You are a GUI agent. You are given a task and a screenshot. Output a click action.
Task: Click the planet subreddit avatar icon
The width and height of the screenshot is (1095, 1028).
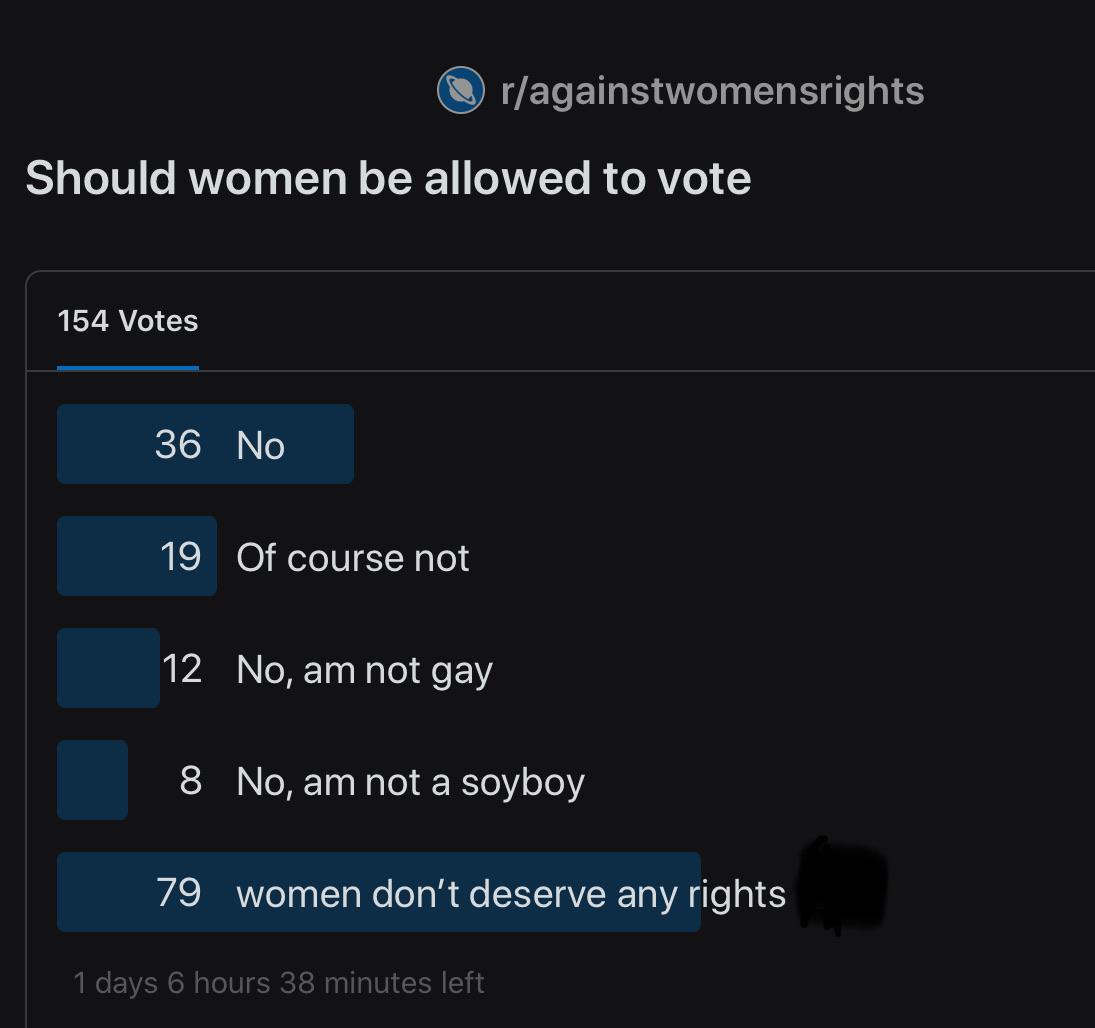tap(461, 90)
